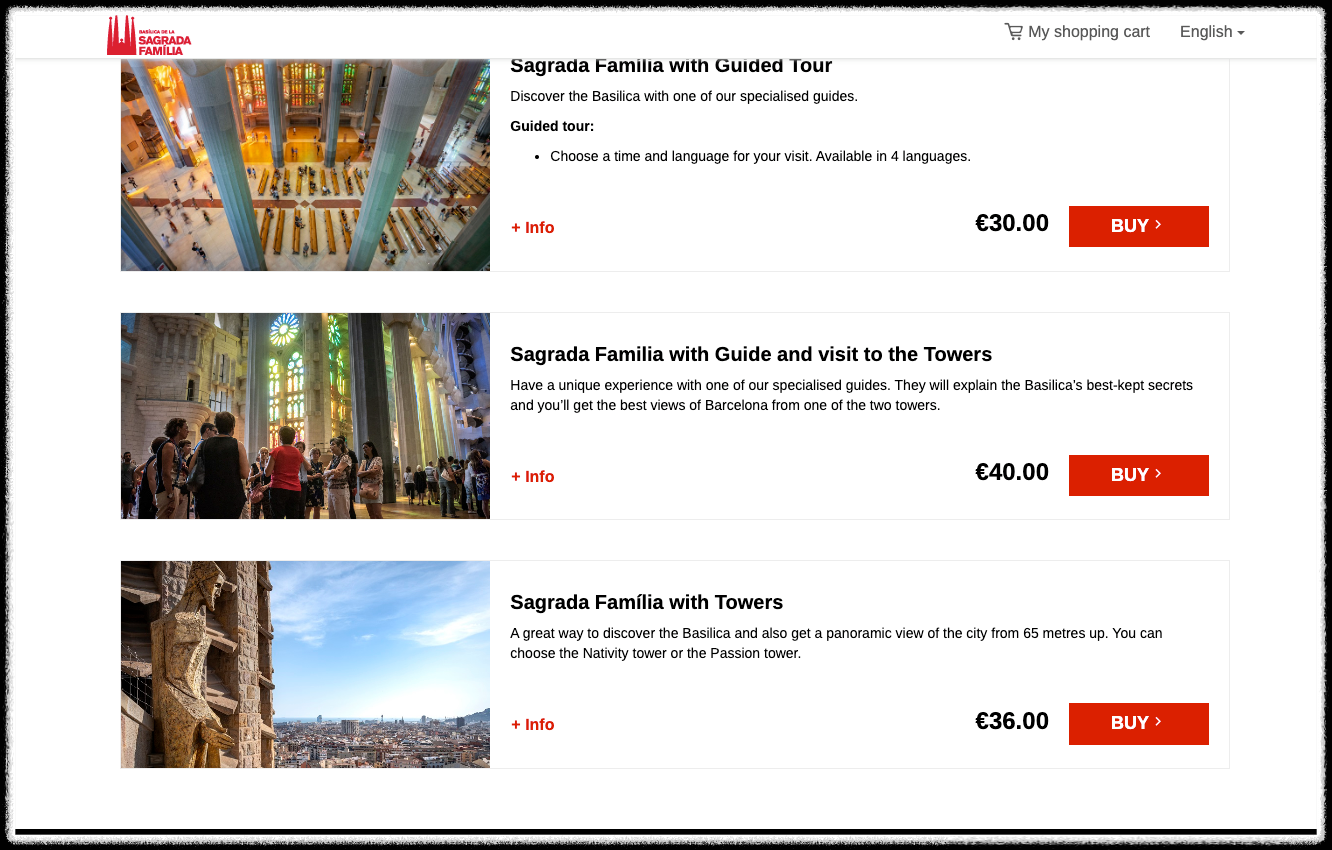Expand + Info for Guided Tour
This screenshot has height=850, width=1332.
[x=533, y=228]
